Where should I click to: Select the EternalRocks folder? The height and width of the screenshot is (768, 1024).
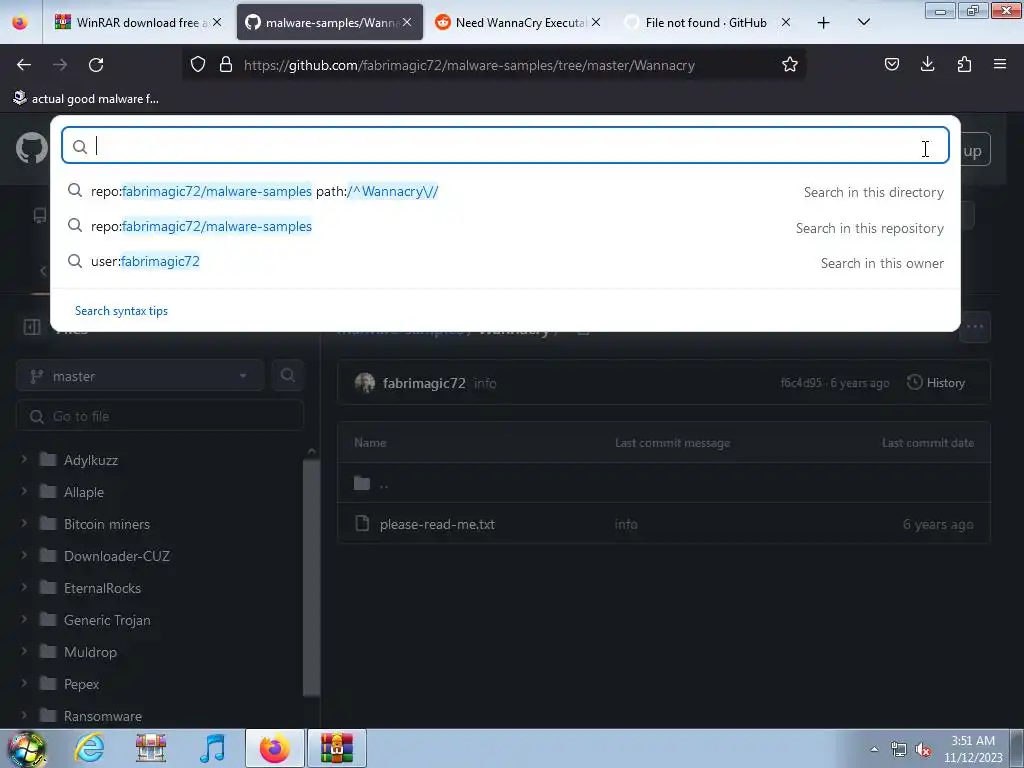(x=102, y=588)
